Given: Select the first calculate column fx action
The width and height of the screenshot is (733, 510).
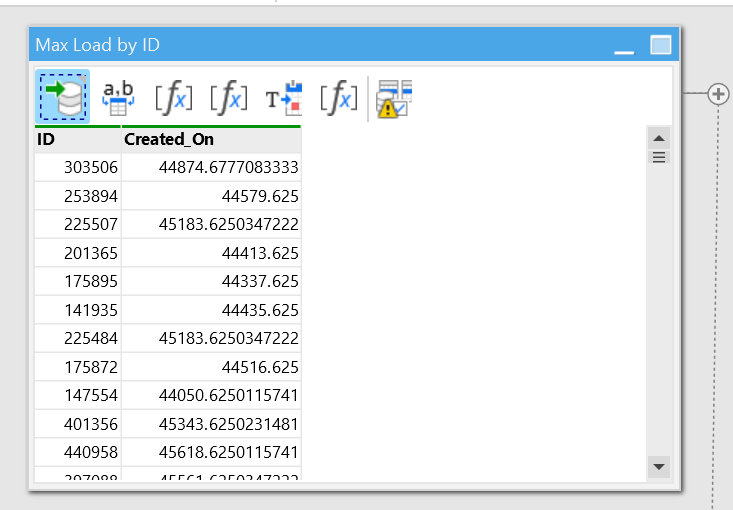Looking at the screenshot, I should 174,98.
